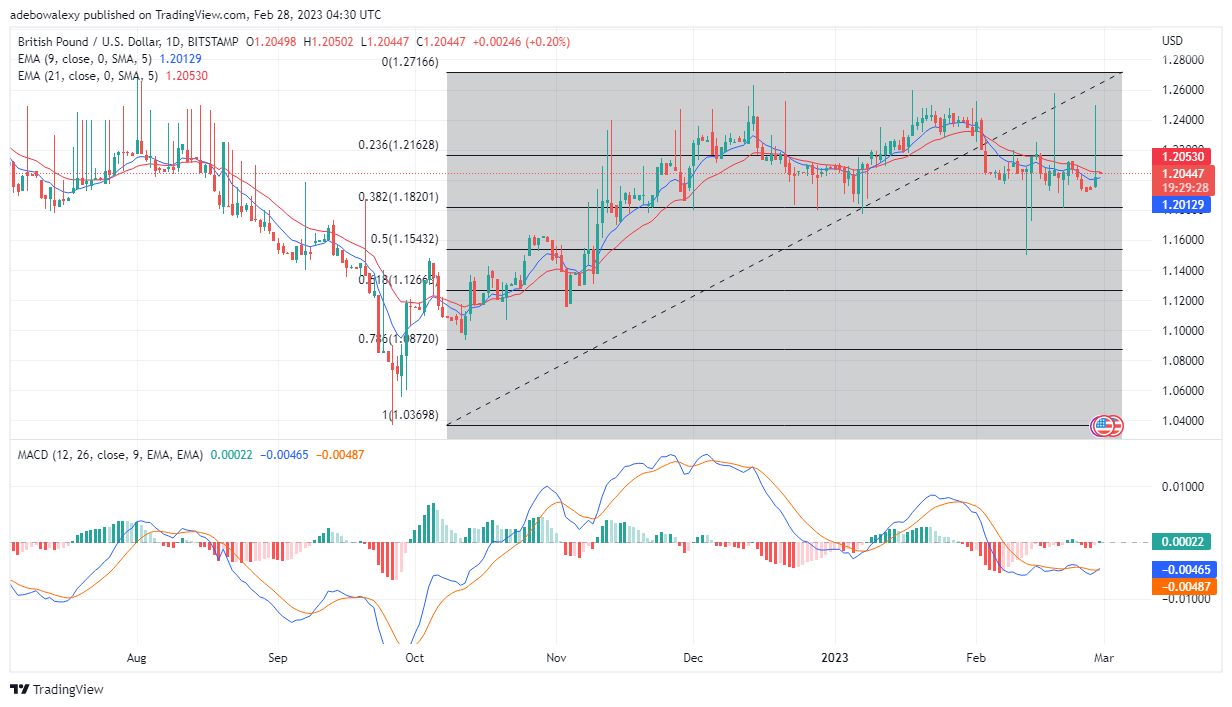
Task: Open the US flag economic event icon
Action: point(1104,426)
